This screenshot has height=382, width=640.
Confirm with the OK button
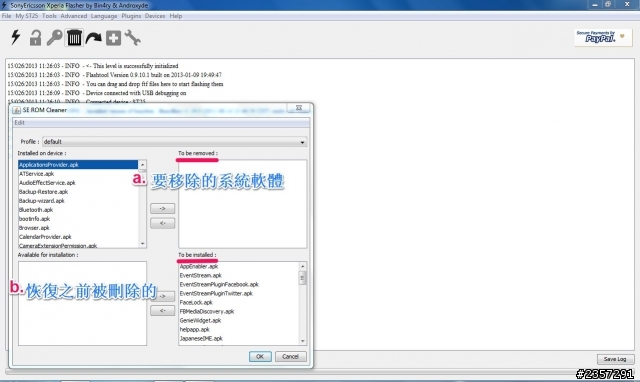[x=260, y=356]
